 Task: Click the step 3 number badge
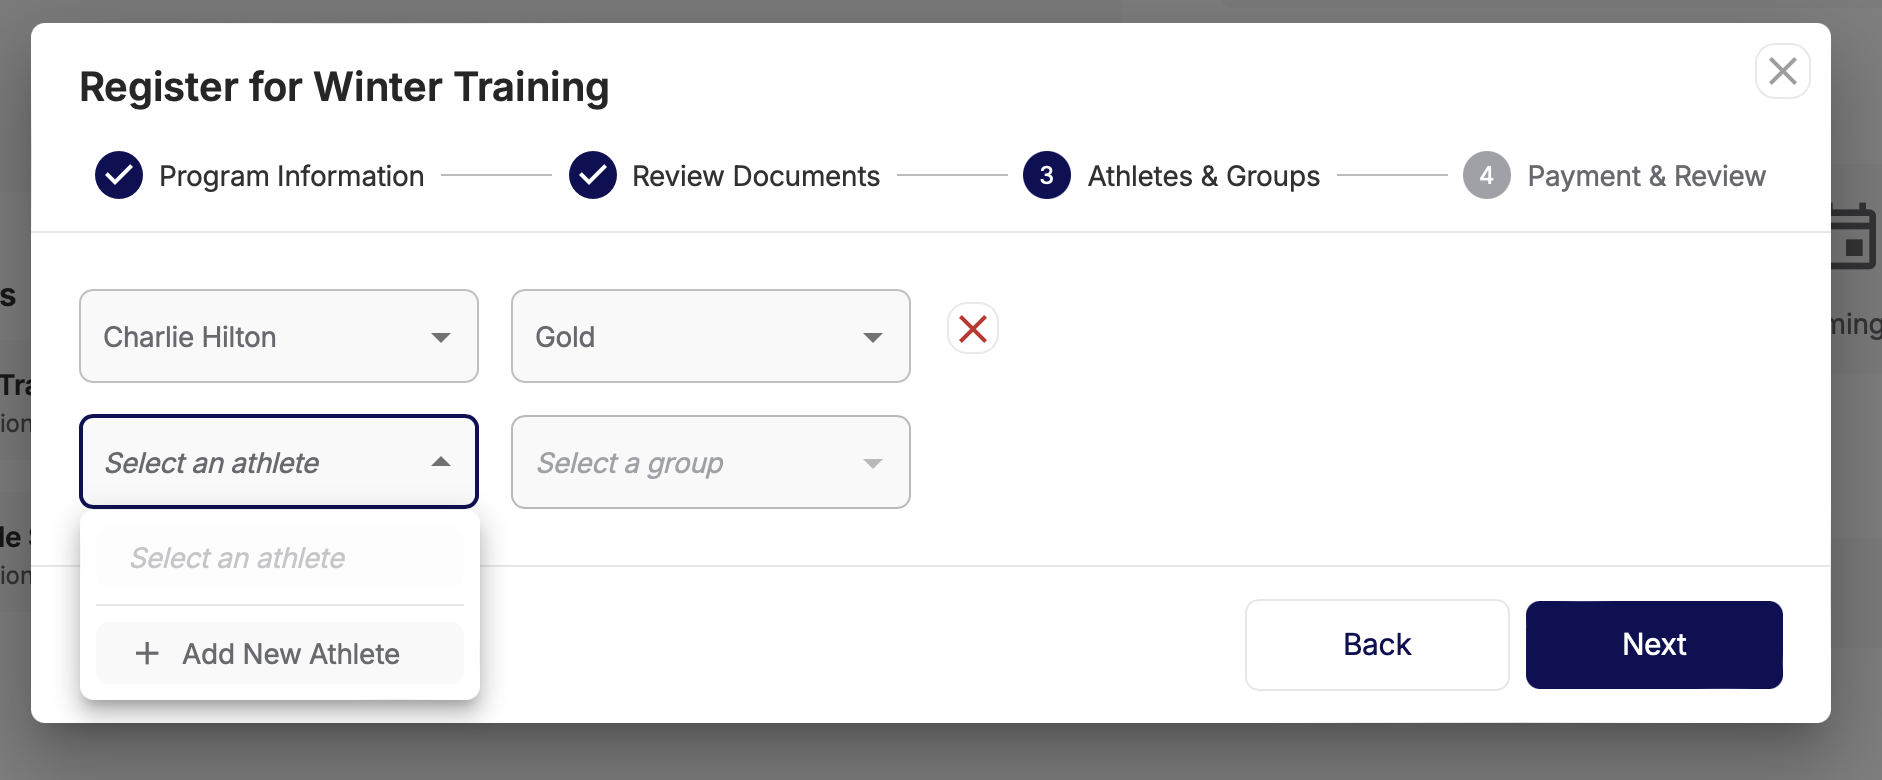tap(1047, 175)
